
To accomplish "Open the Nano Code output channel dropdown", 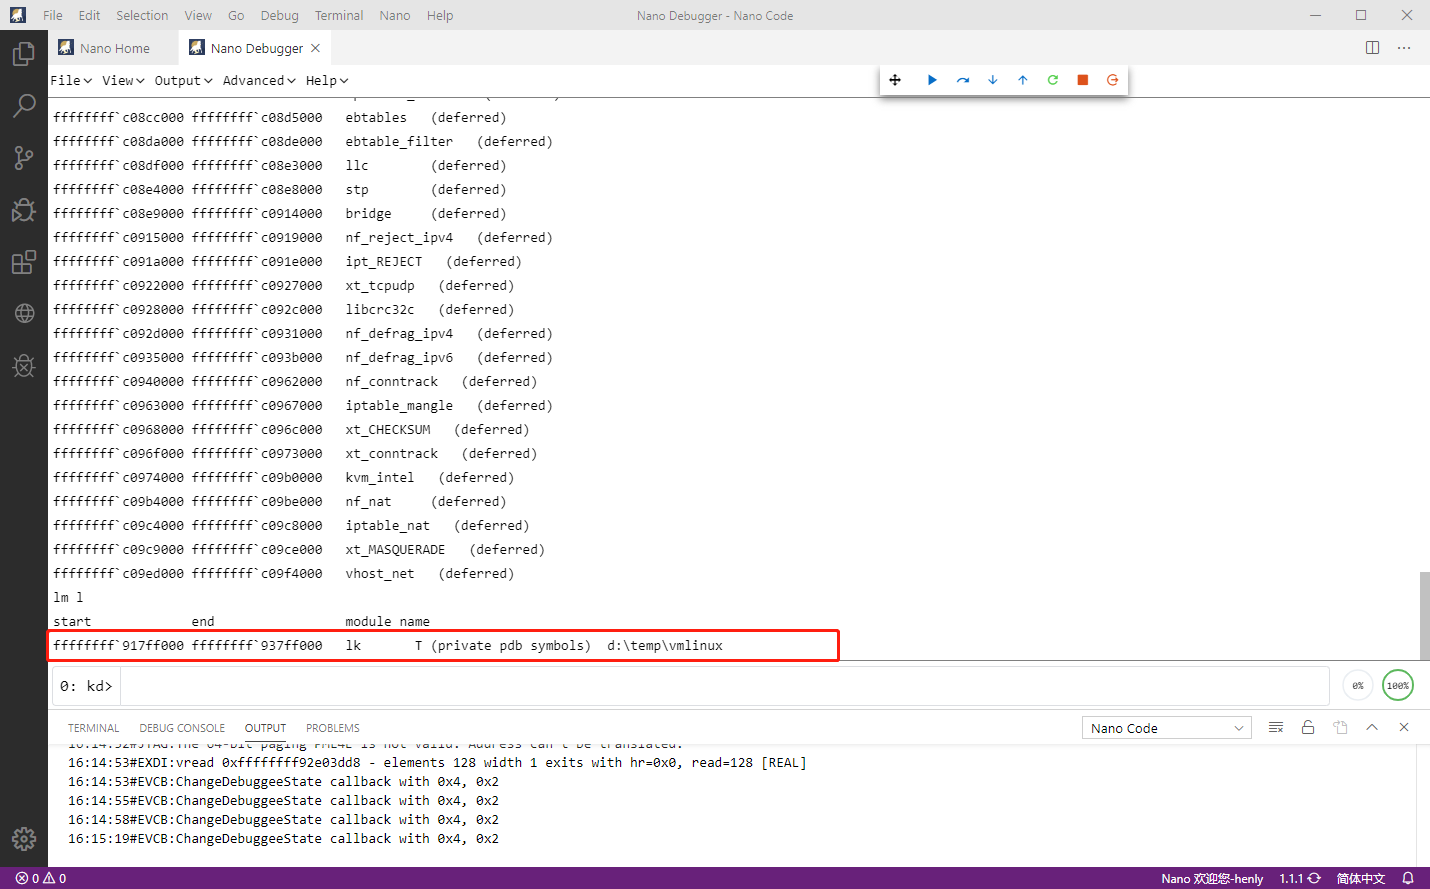I will coord(1166,727).
